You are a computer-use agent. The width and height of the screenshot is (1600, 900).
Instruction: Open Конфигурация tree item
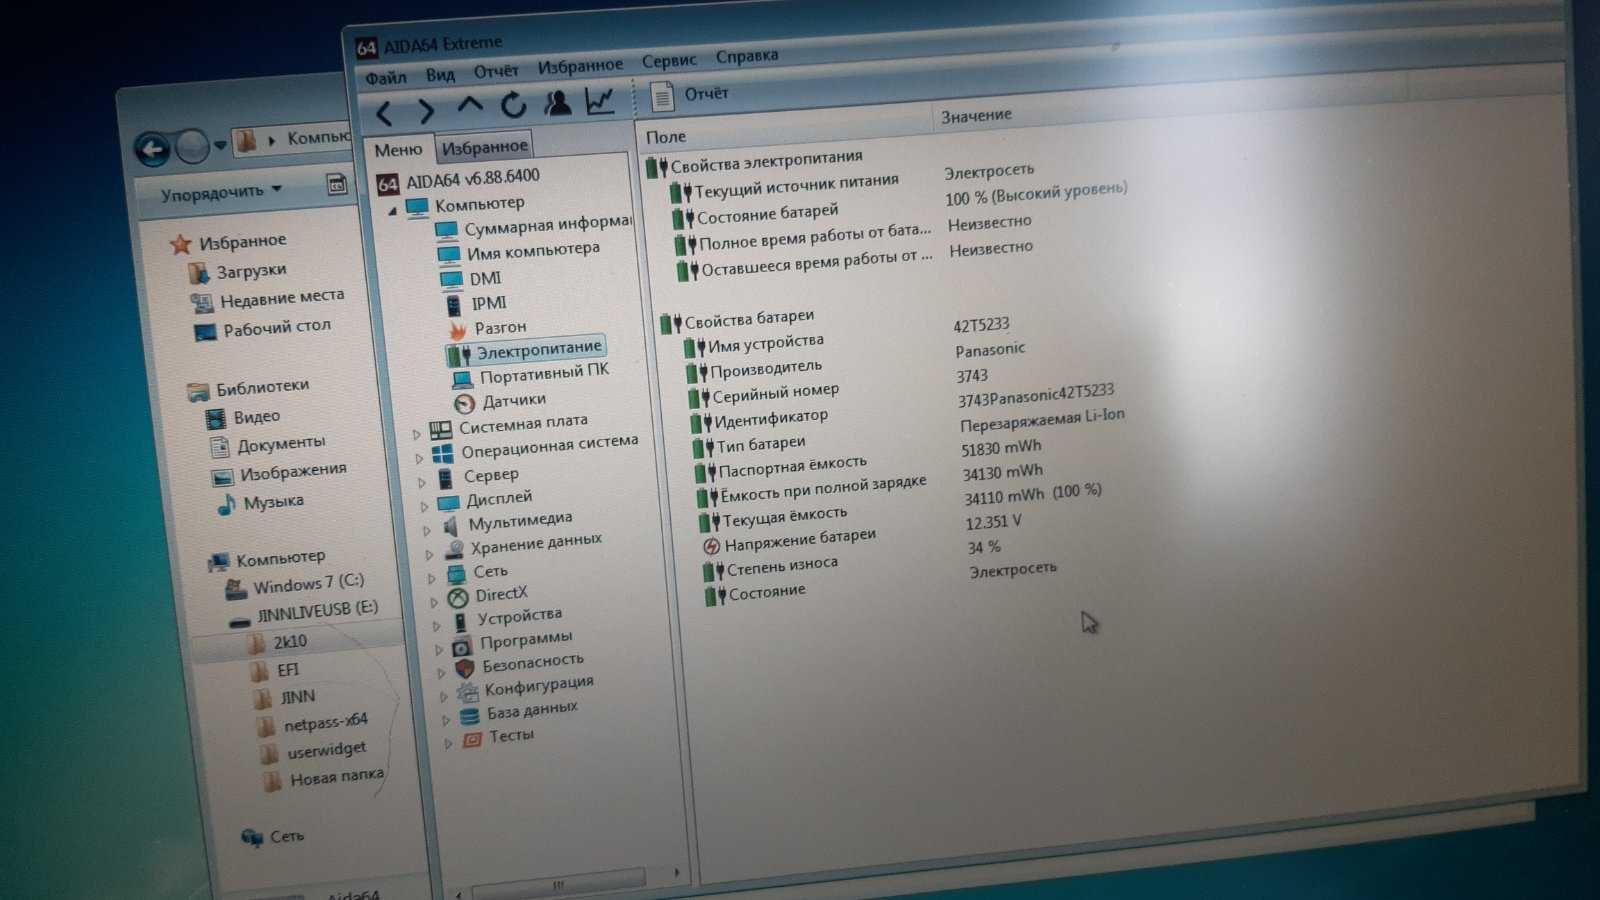(526, 687)
